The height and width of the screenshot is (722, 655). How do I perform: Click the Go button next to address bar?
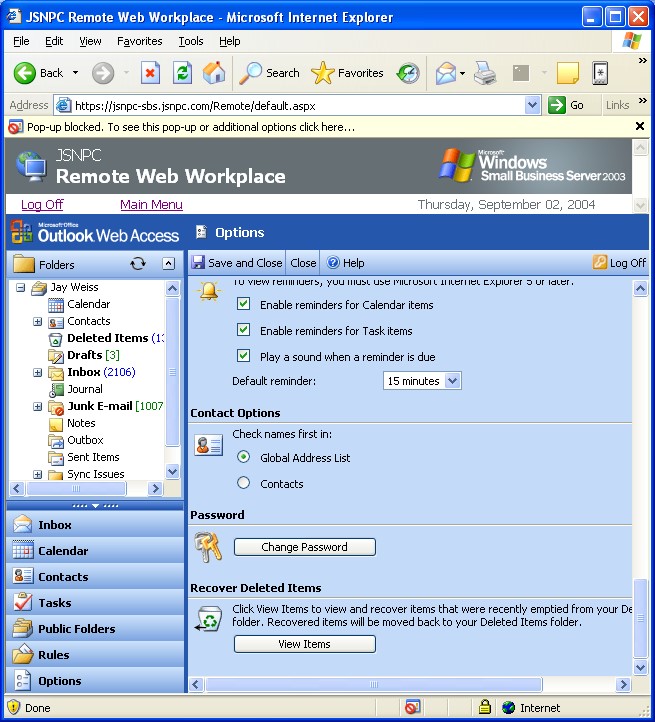point(567,105)
